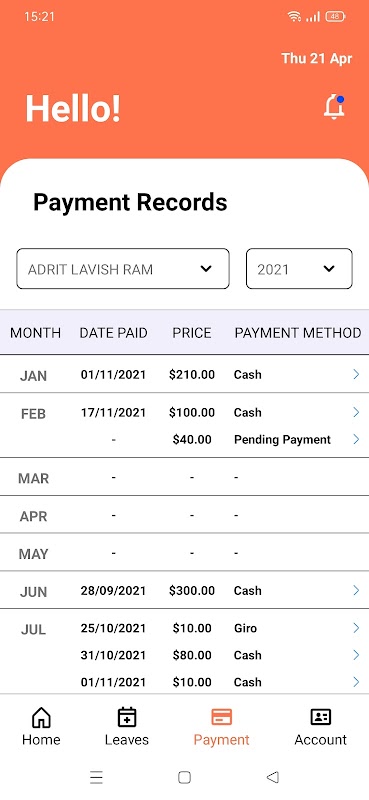Open Giro $10.00 payment chevron
This screenshot has height=800, width=369.
click(356, 628)
